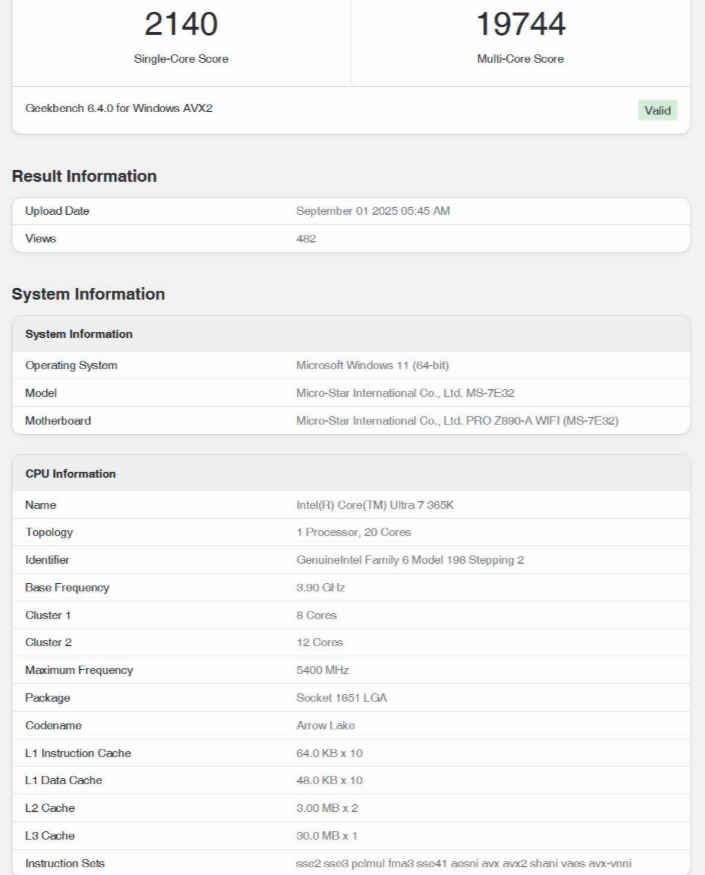Select the GenuineIntel Family 6 identifier value
705x875 pixels.
tap(410, 560)
